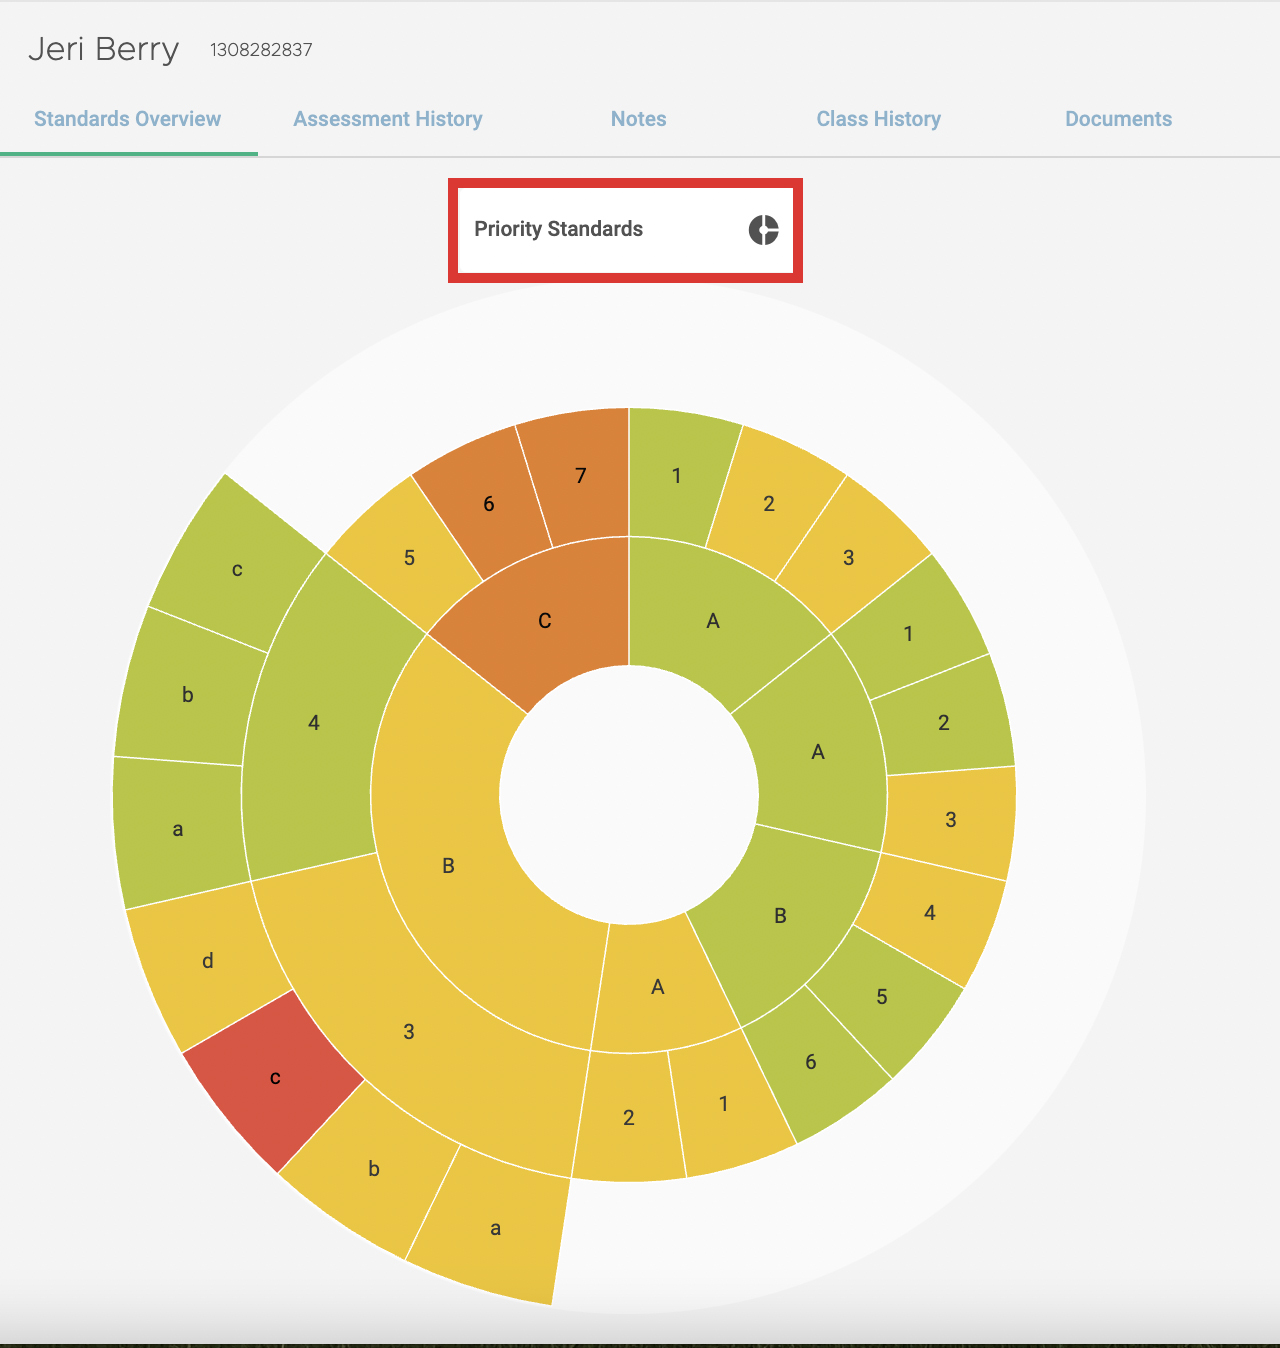Image resolution: width=1280 pixels, height=1348 pixels.
Task: Switch to the Standards Overview tab
Action: click(128, 119)
